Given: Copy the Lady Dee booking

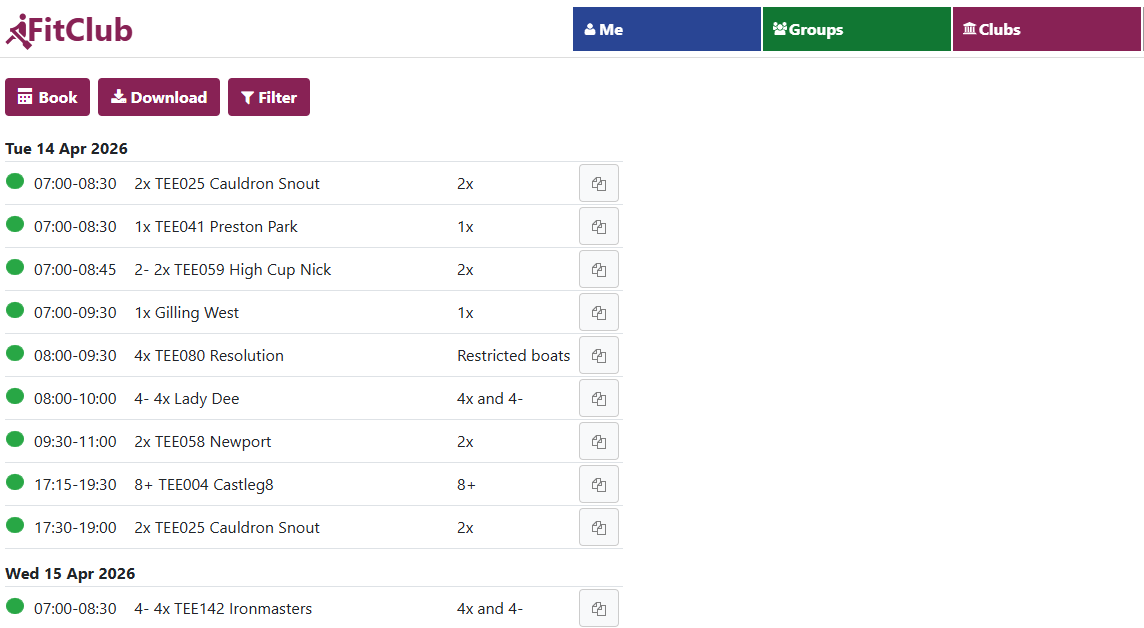Looking at the screenshot, I should tap(598, 399).
